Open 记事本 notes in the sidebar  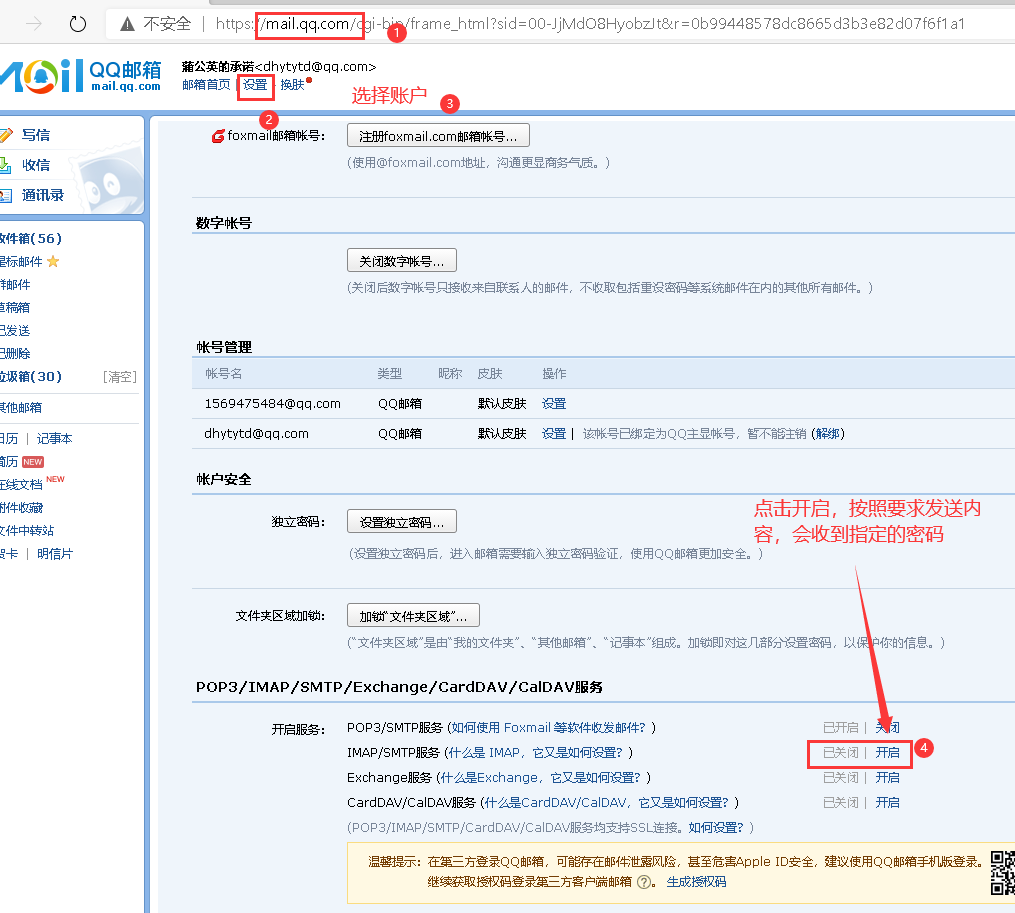pyautogui.click(x=54, y=438)
